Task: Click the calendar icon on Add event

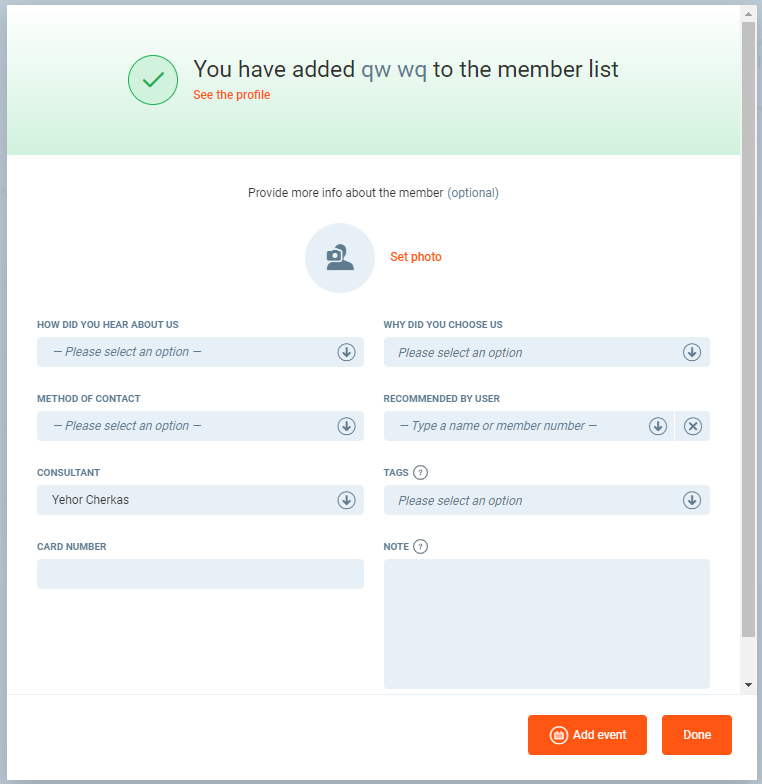Action: click(559, 735)
